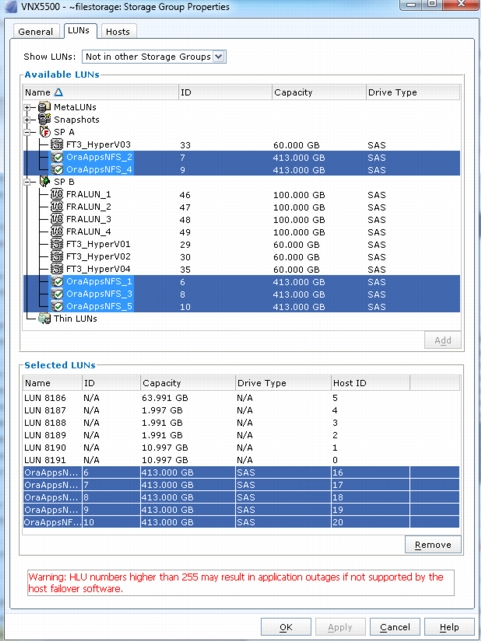Click the OraAppsNFS_4 checkmark icon
Viewport: 482px width, 643px height.
click(58, 169)
